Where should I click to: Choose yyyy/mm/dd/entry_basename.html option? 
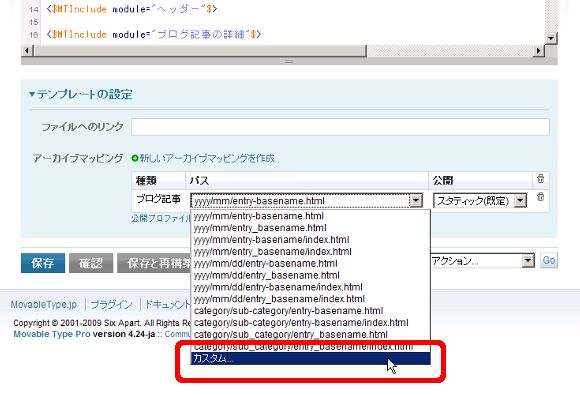tap(310, 275)
